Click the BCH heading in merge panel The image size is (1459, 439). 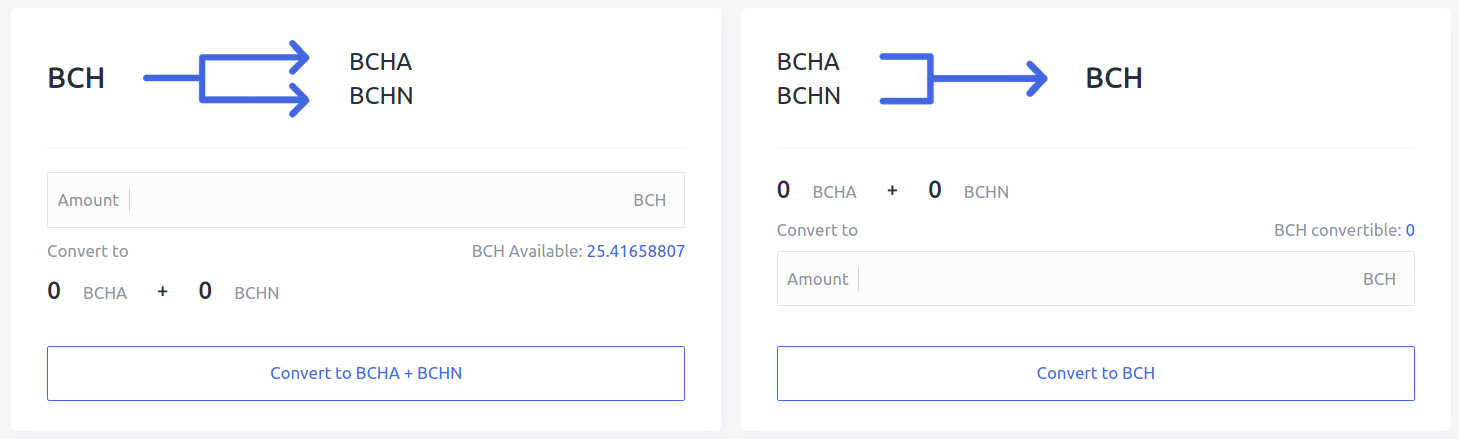pos(1114,78)
